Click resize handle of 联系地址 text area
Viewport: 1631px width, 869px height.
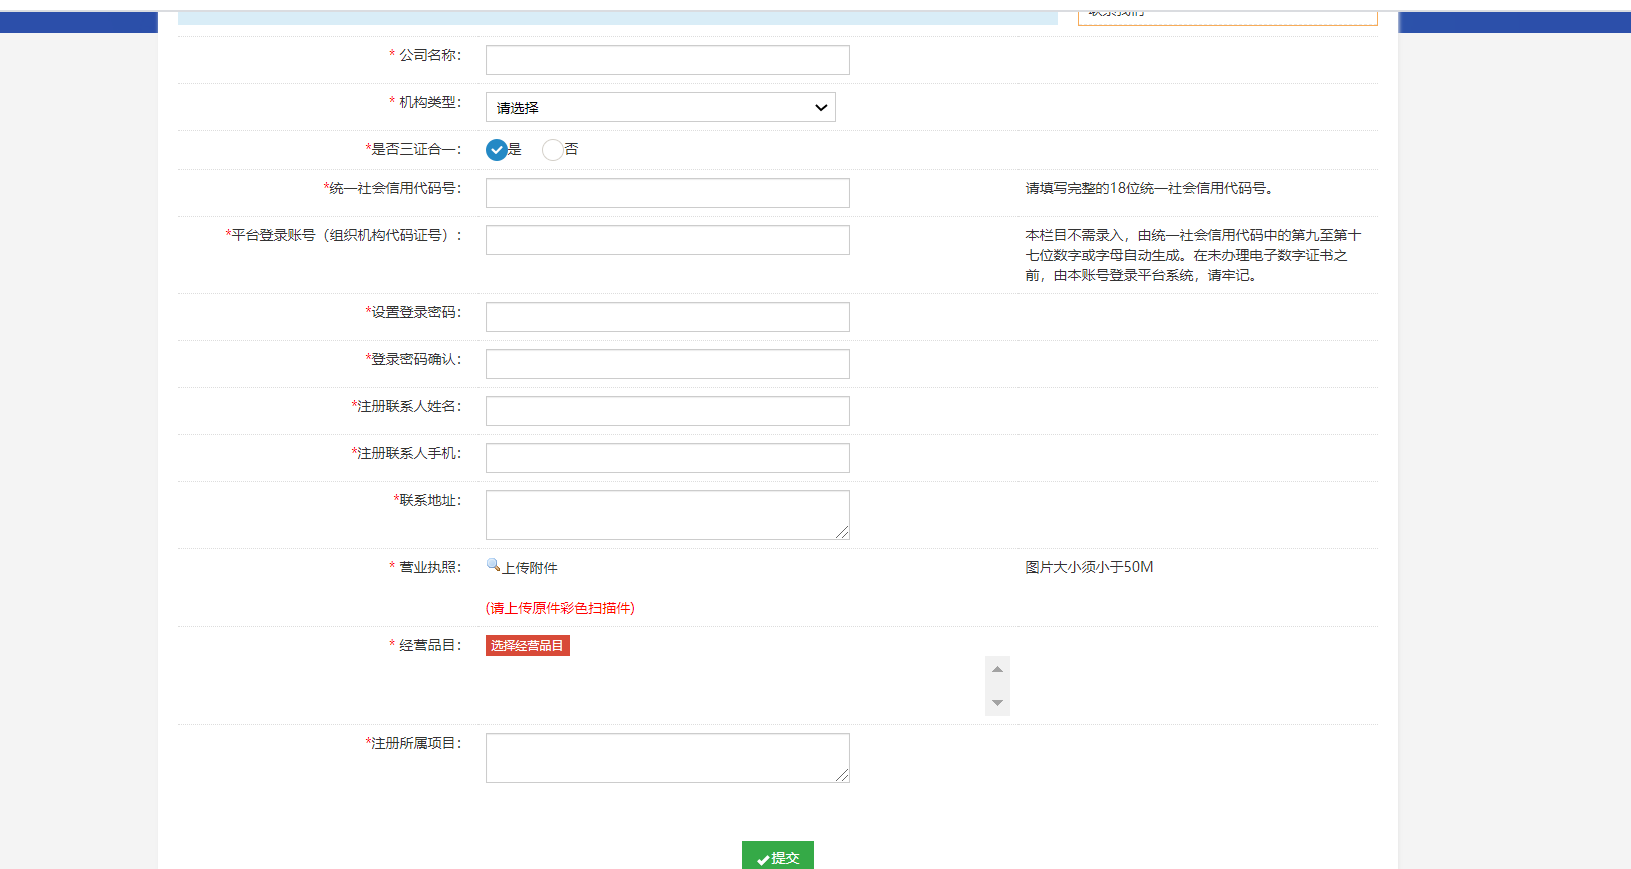click(x=842, y=533)
